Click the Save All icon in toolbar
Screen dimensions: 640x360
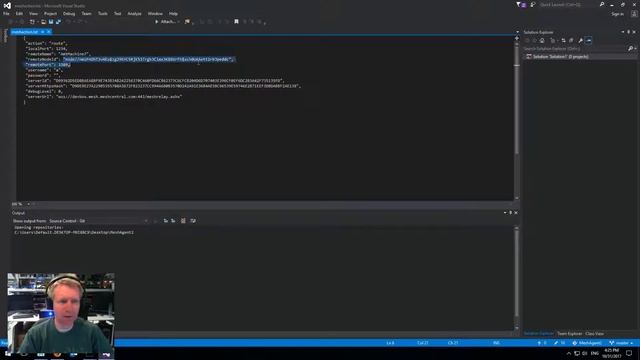point(58,22)
